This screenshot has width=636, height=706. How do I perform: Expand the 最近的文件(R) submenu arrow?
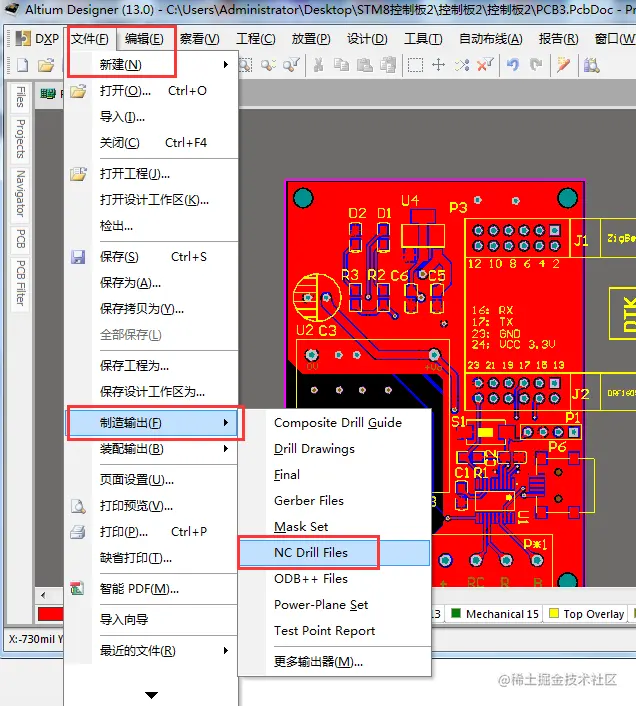tap(226, 651)
